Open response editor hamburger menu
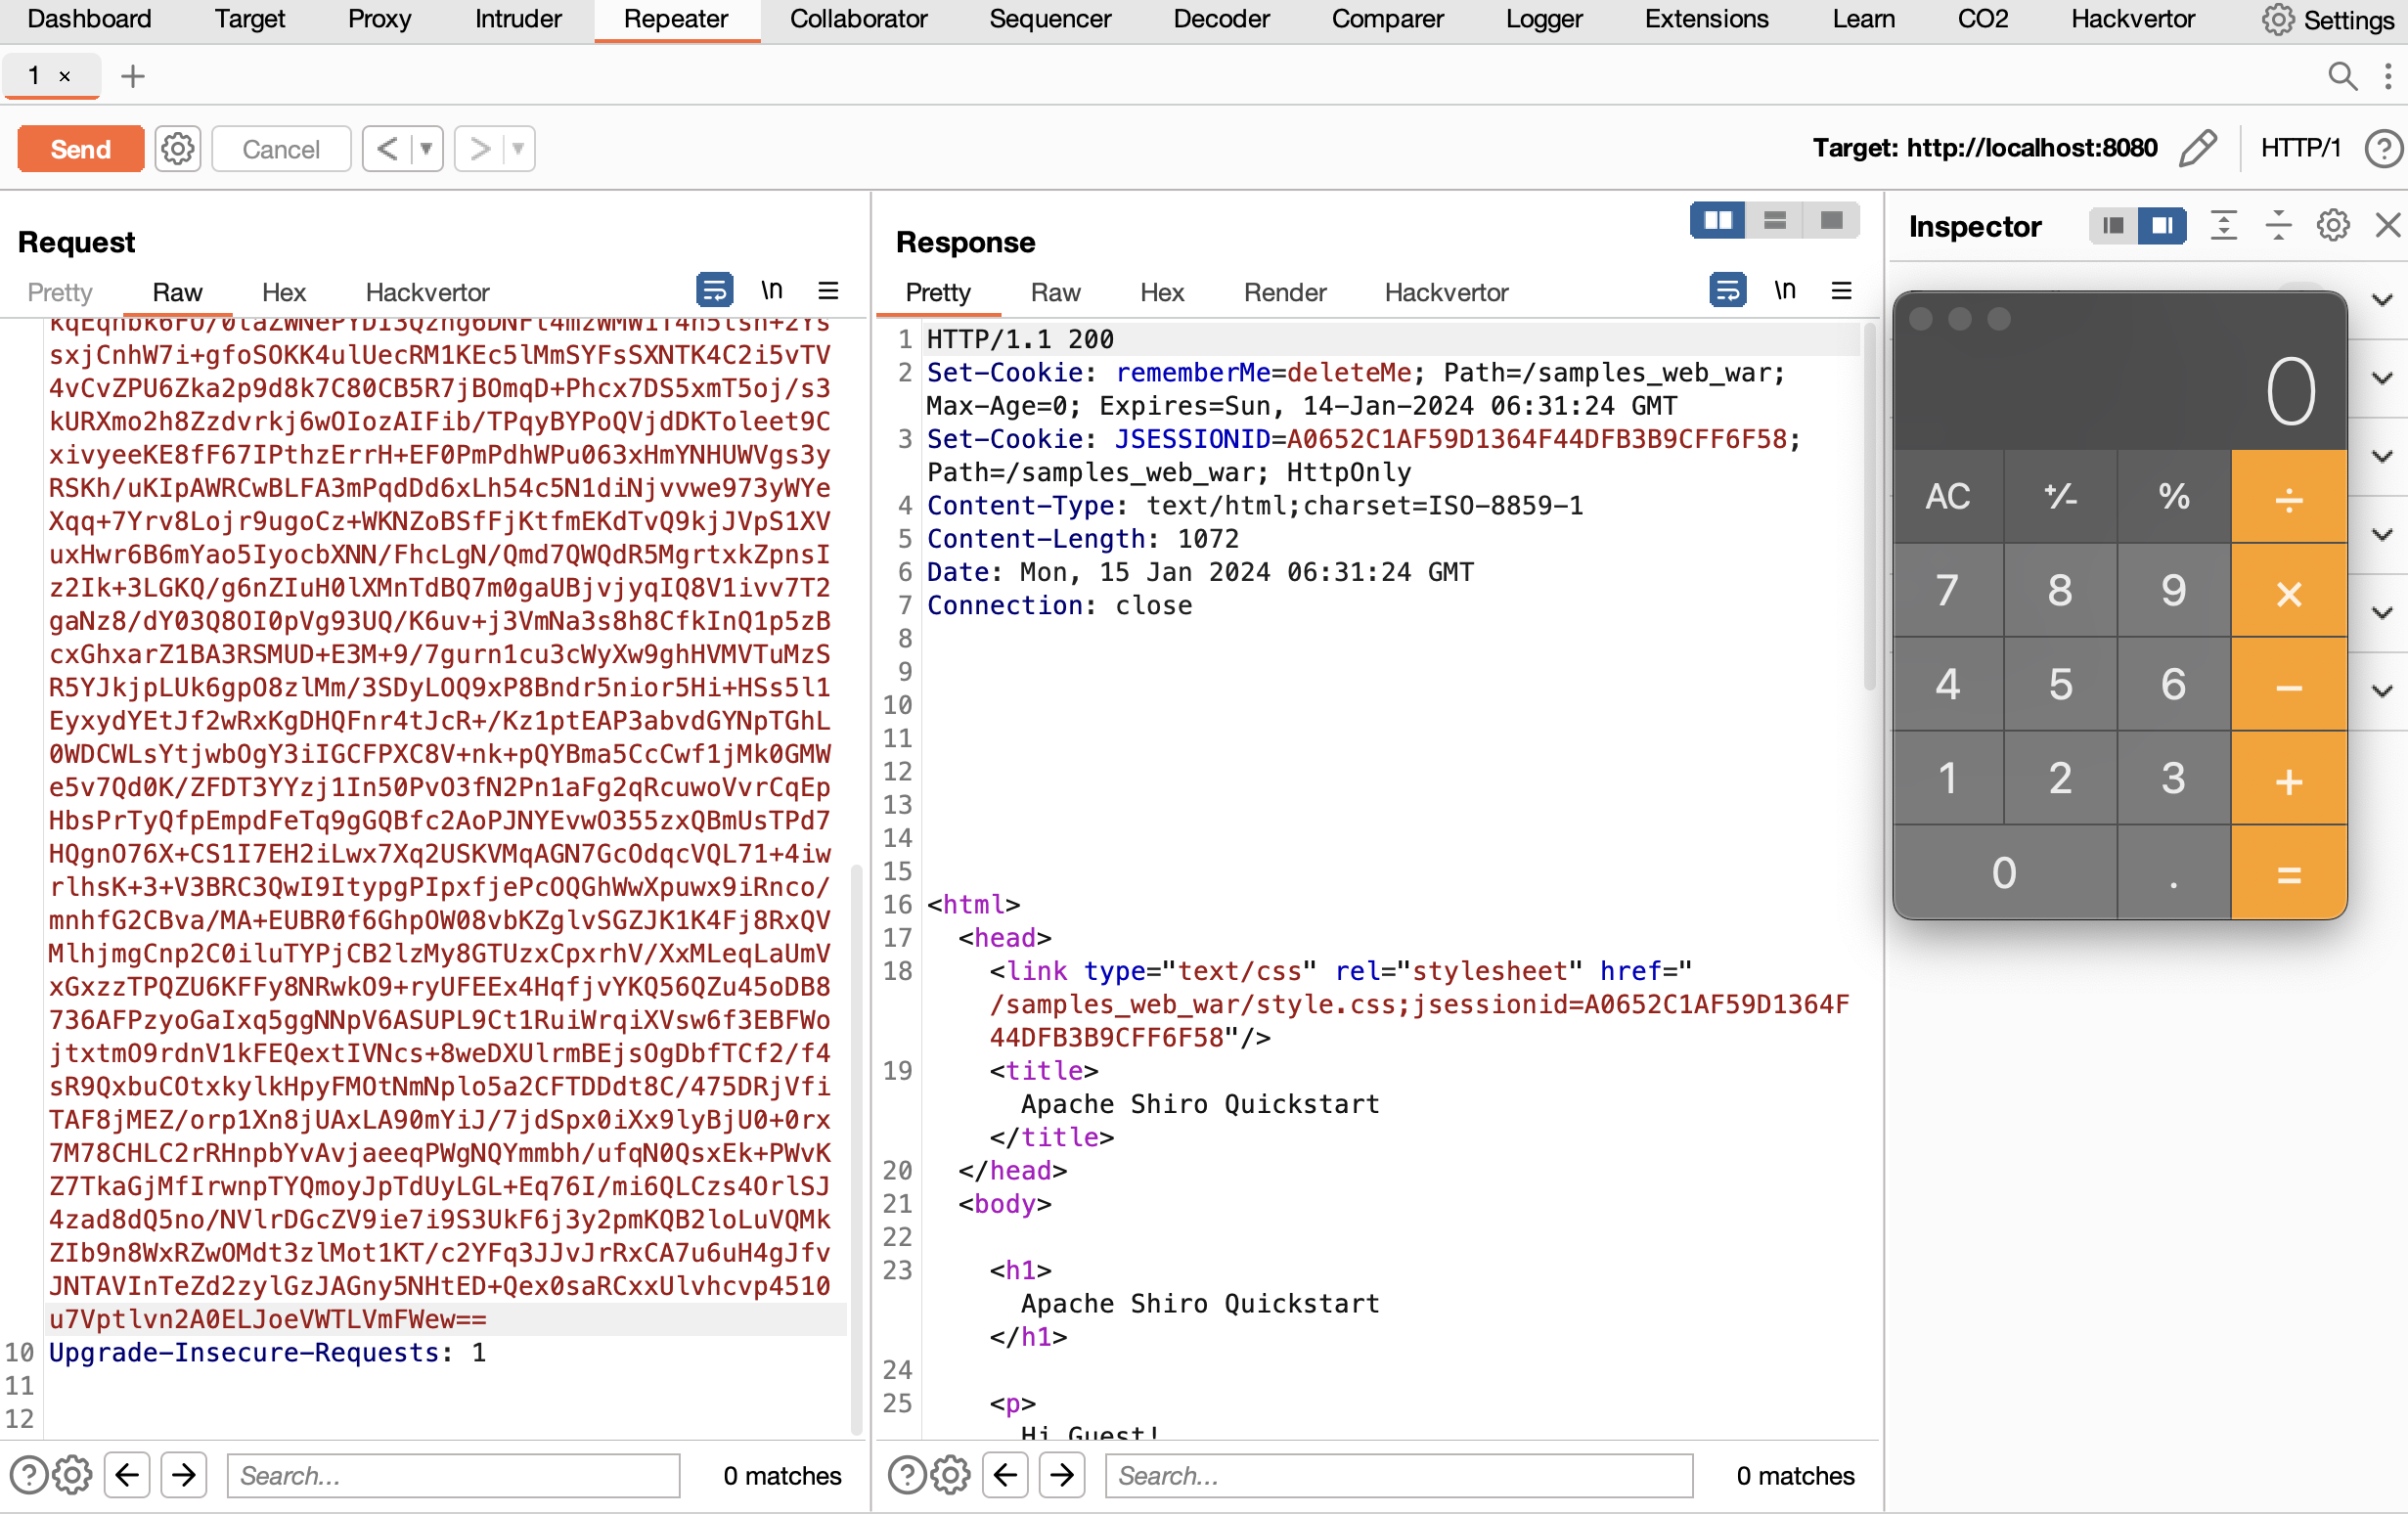Image resolution: width=2408 pixels, height=1514 pixels. pyautogui.click(x=1842, y=291)
